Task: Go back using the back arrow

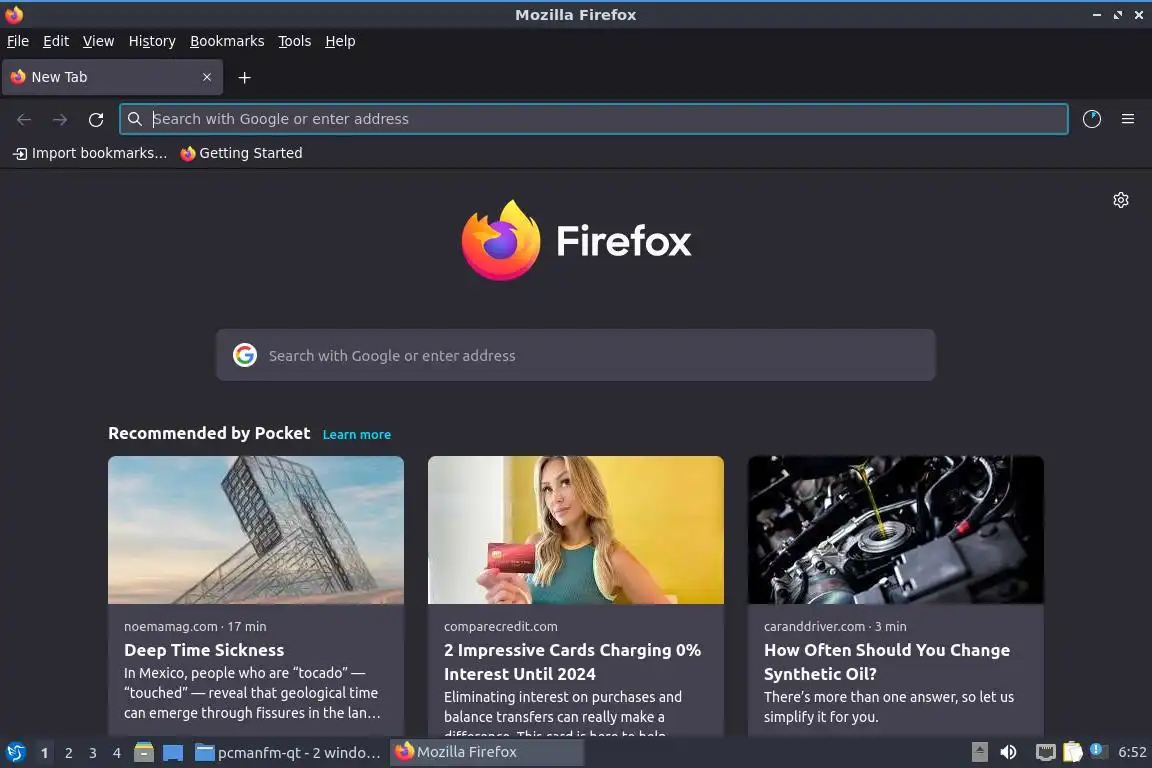Action: tap(24, 119)
